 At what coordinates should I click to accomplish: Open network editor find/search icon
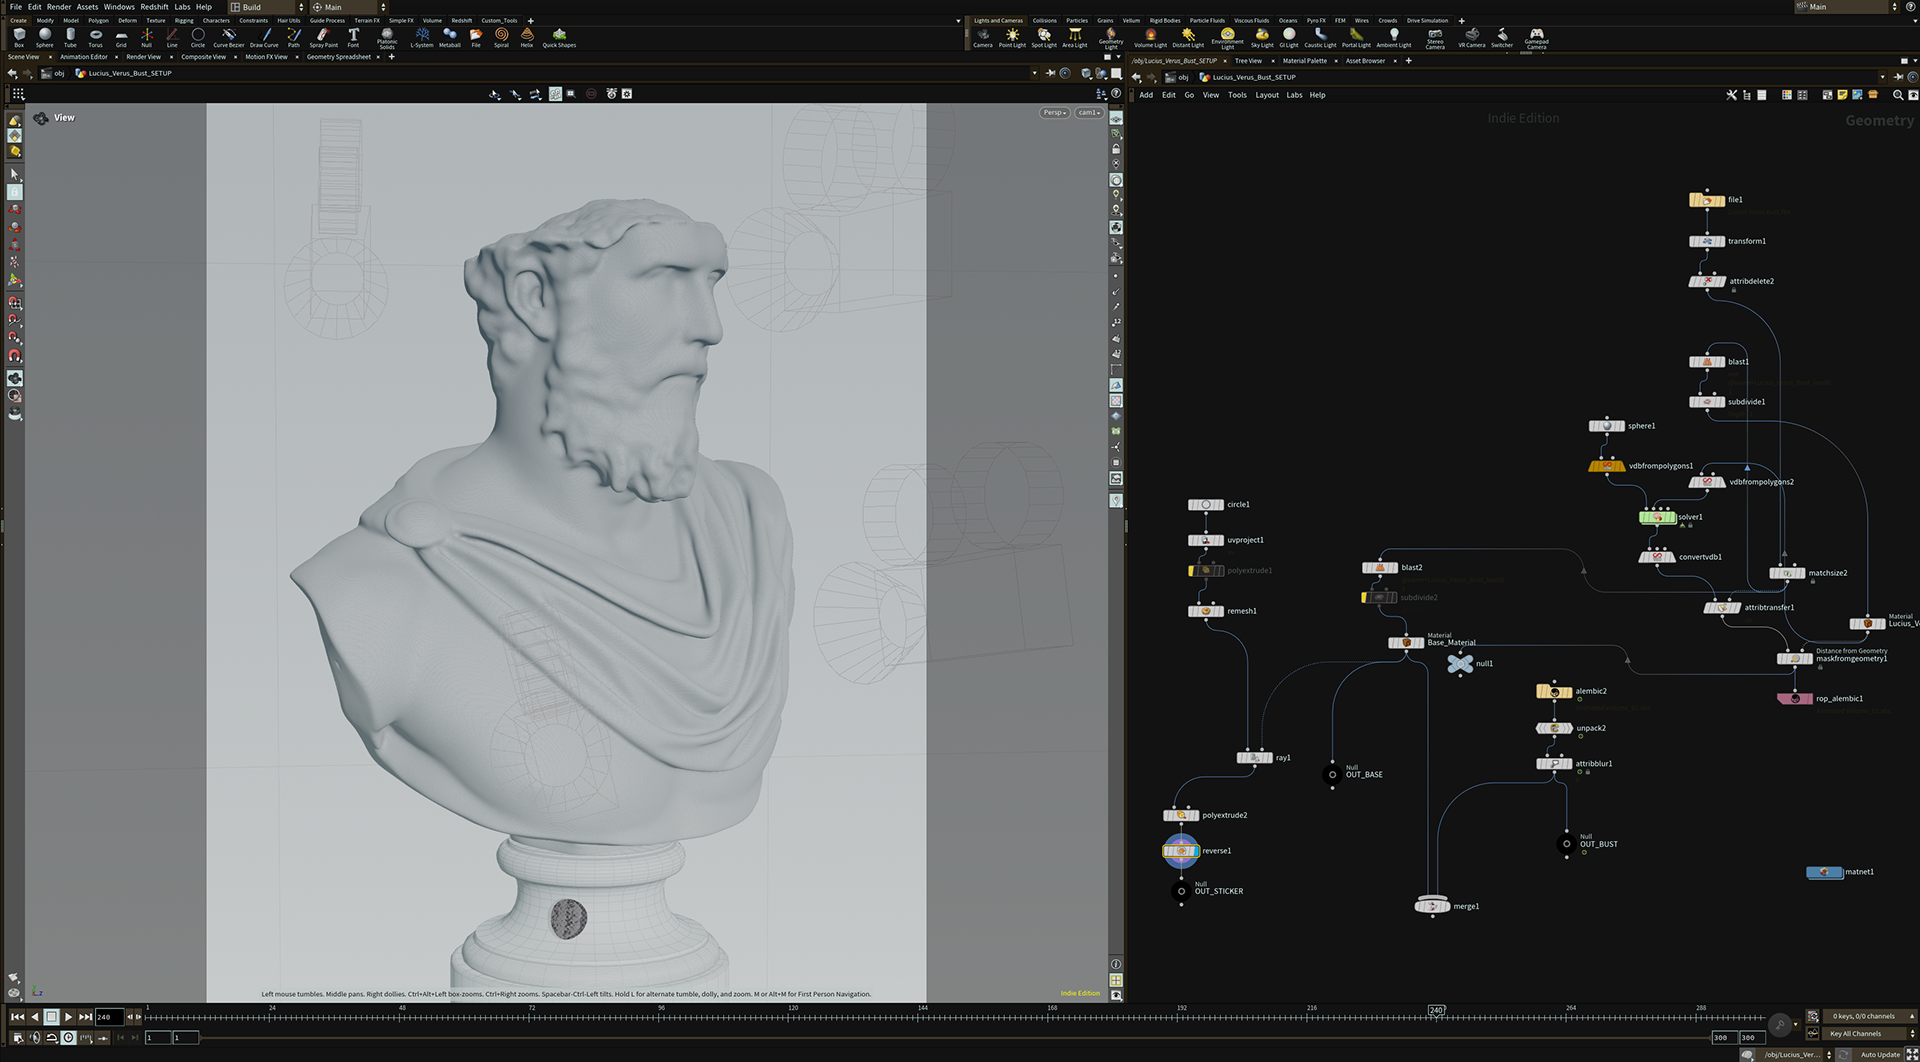click(1898, 95)
